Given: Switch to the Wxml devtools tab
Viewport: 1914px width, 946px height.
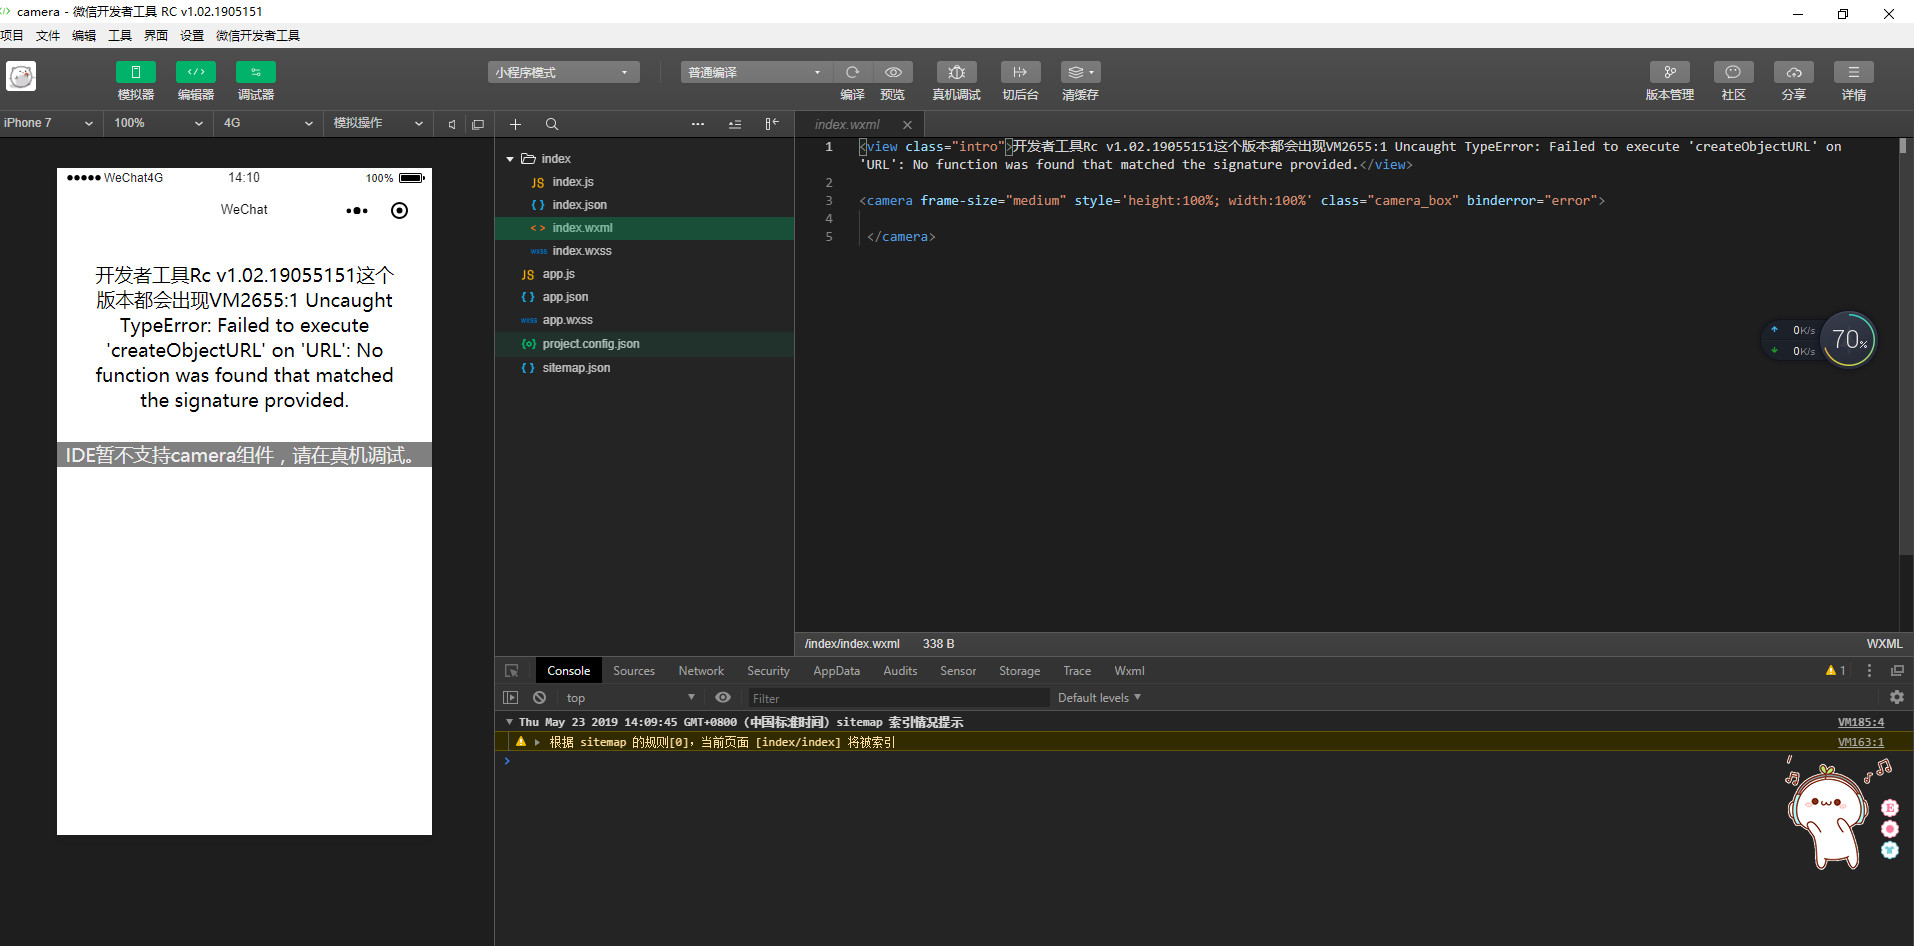Looking at the screenshot, I should [x=1129, y=671].
